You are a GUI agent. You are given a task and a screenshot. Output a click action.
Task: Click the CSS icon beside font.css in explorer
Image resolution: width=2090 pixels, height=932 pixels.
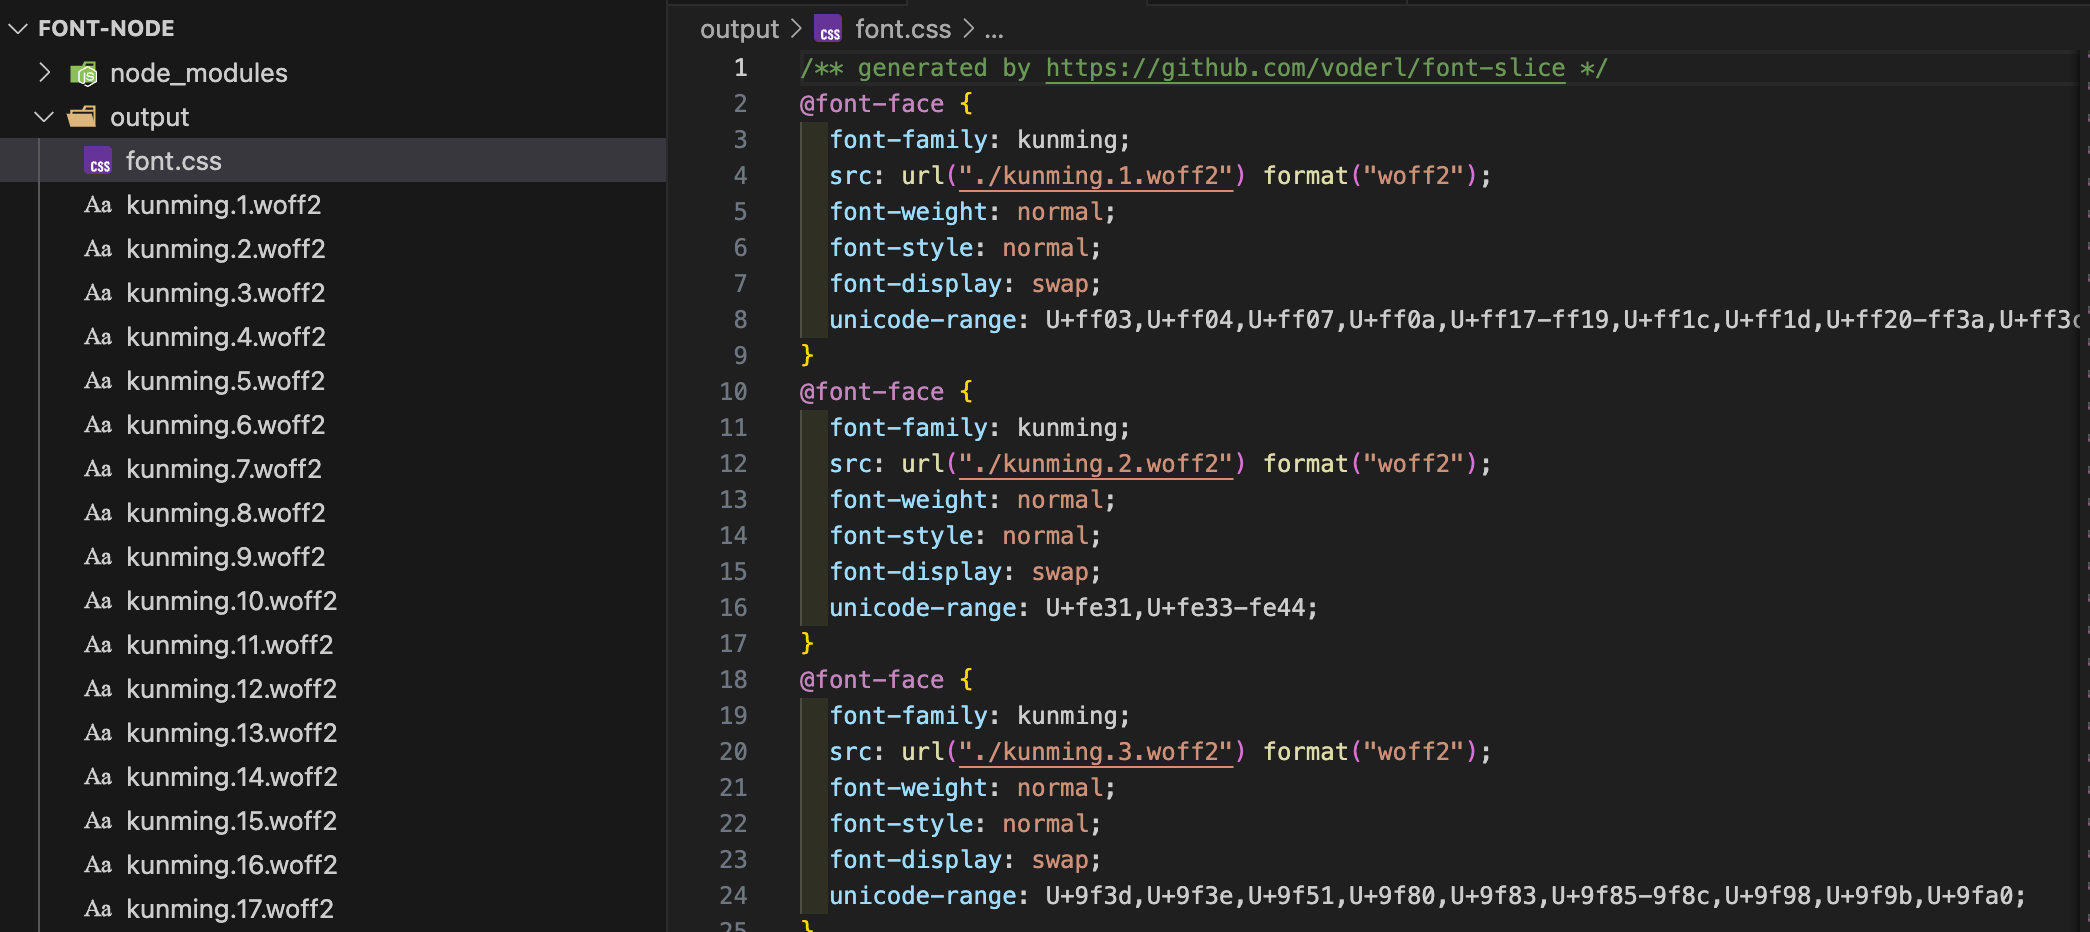(x=99, y=162)
